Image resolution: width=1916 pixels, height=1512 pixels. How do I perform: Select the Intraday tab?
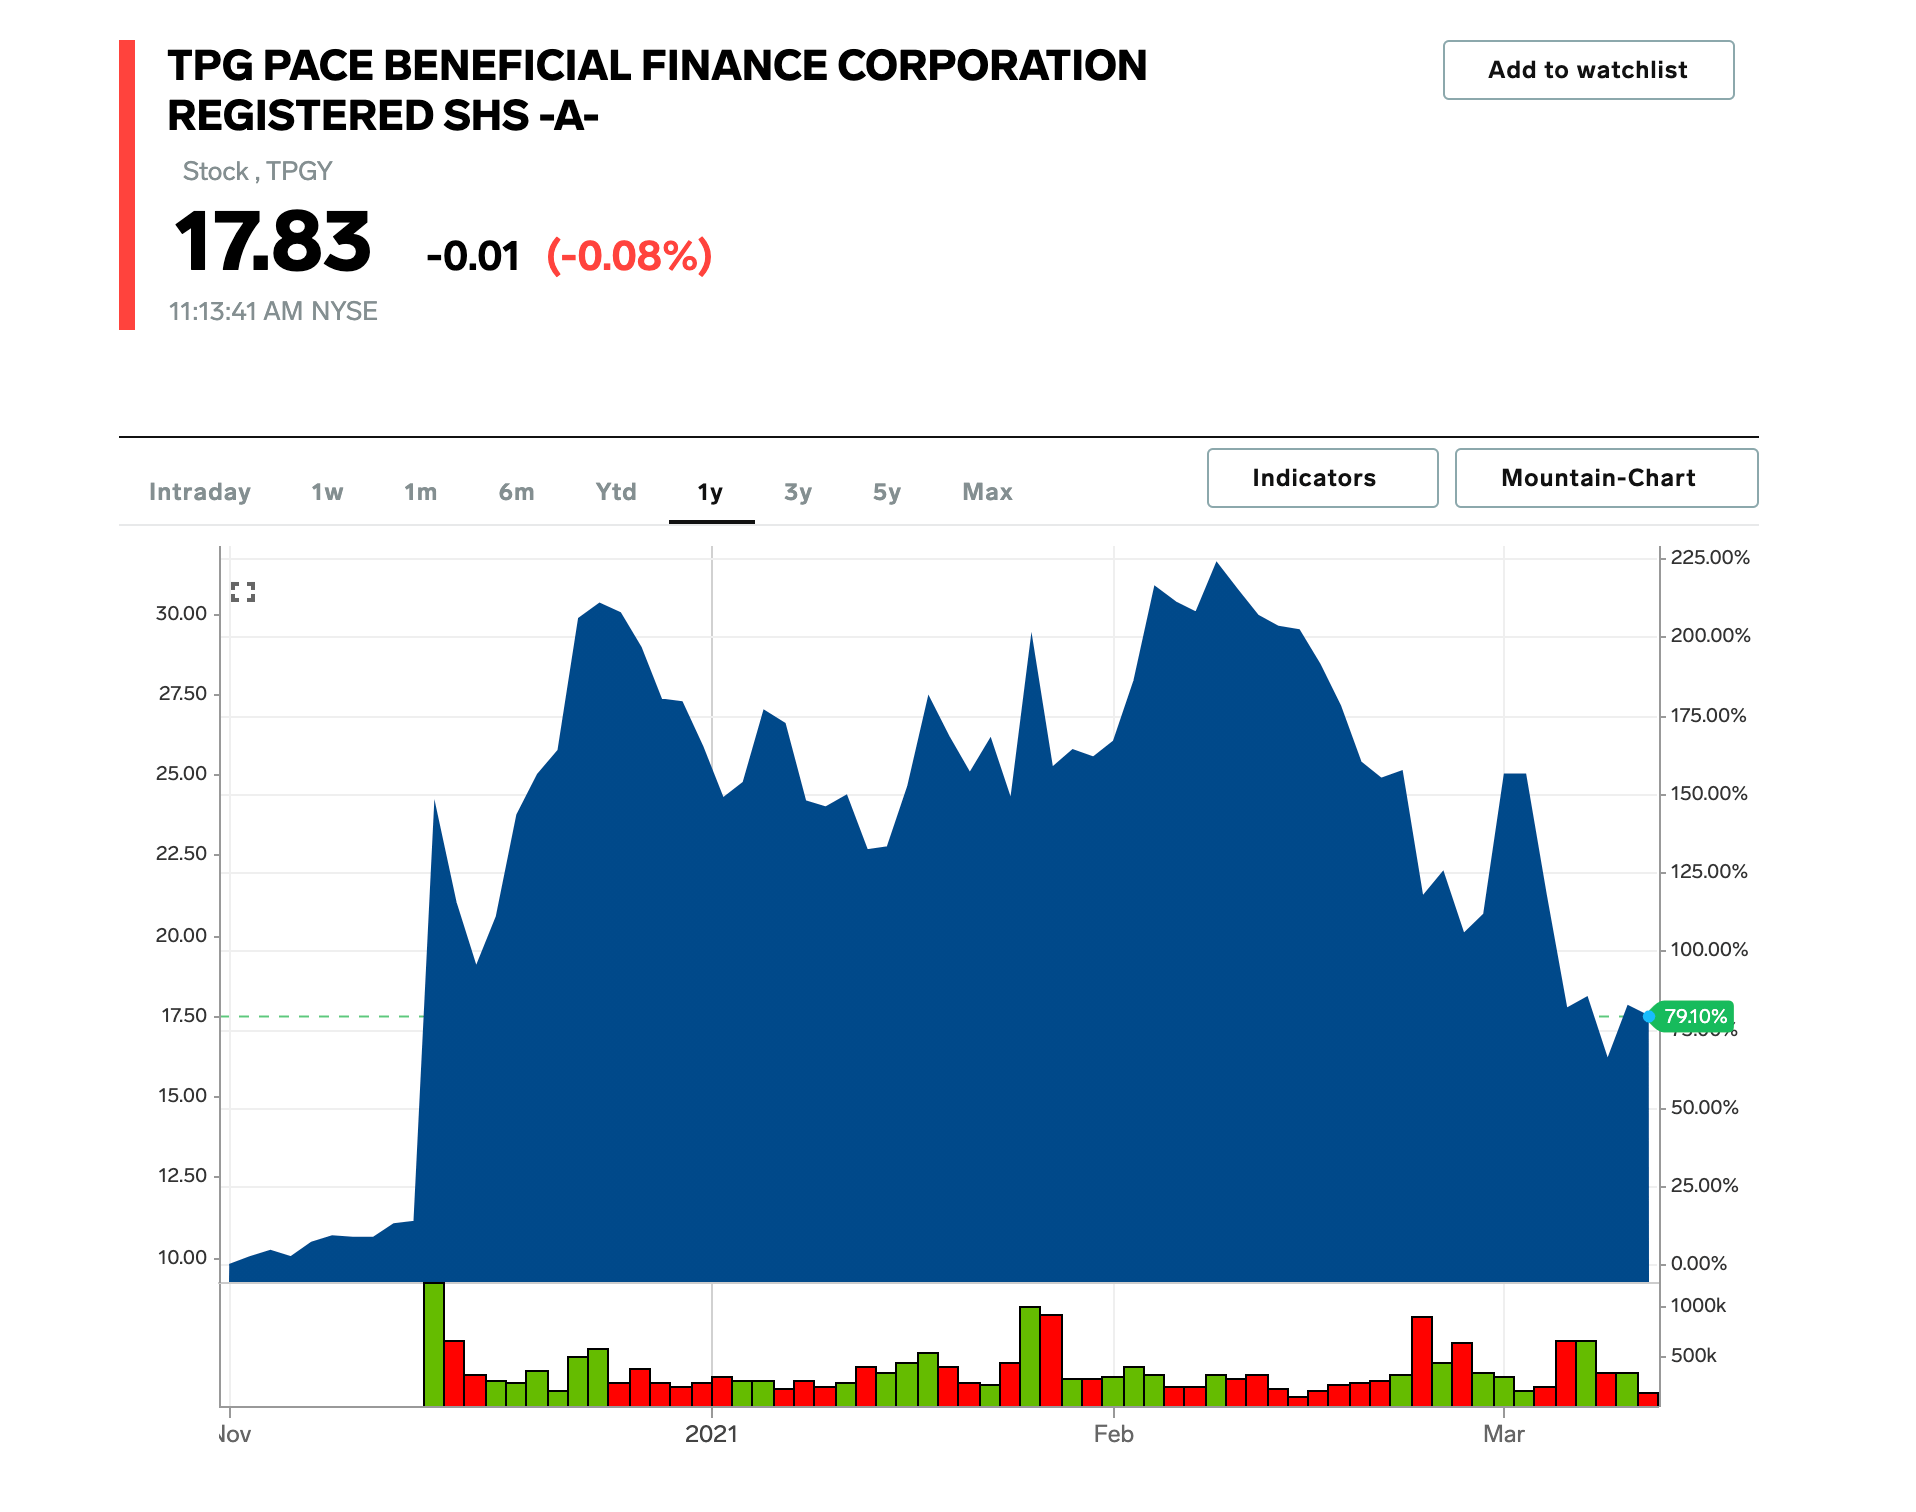tap(200, 491)
